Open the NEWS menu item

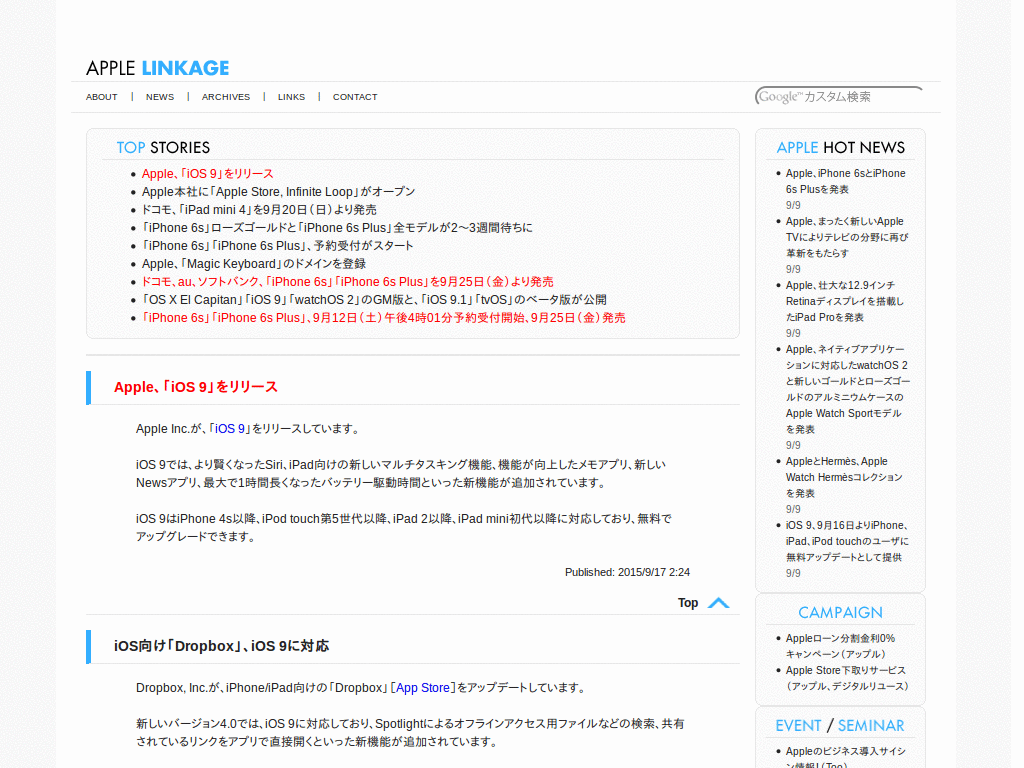pyautogui.click(x=160, y=97)
